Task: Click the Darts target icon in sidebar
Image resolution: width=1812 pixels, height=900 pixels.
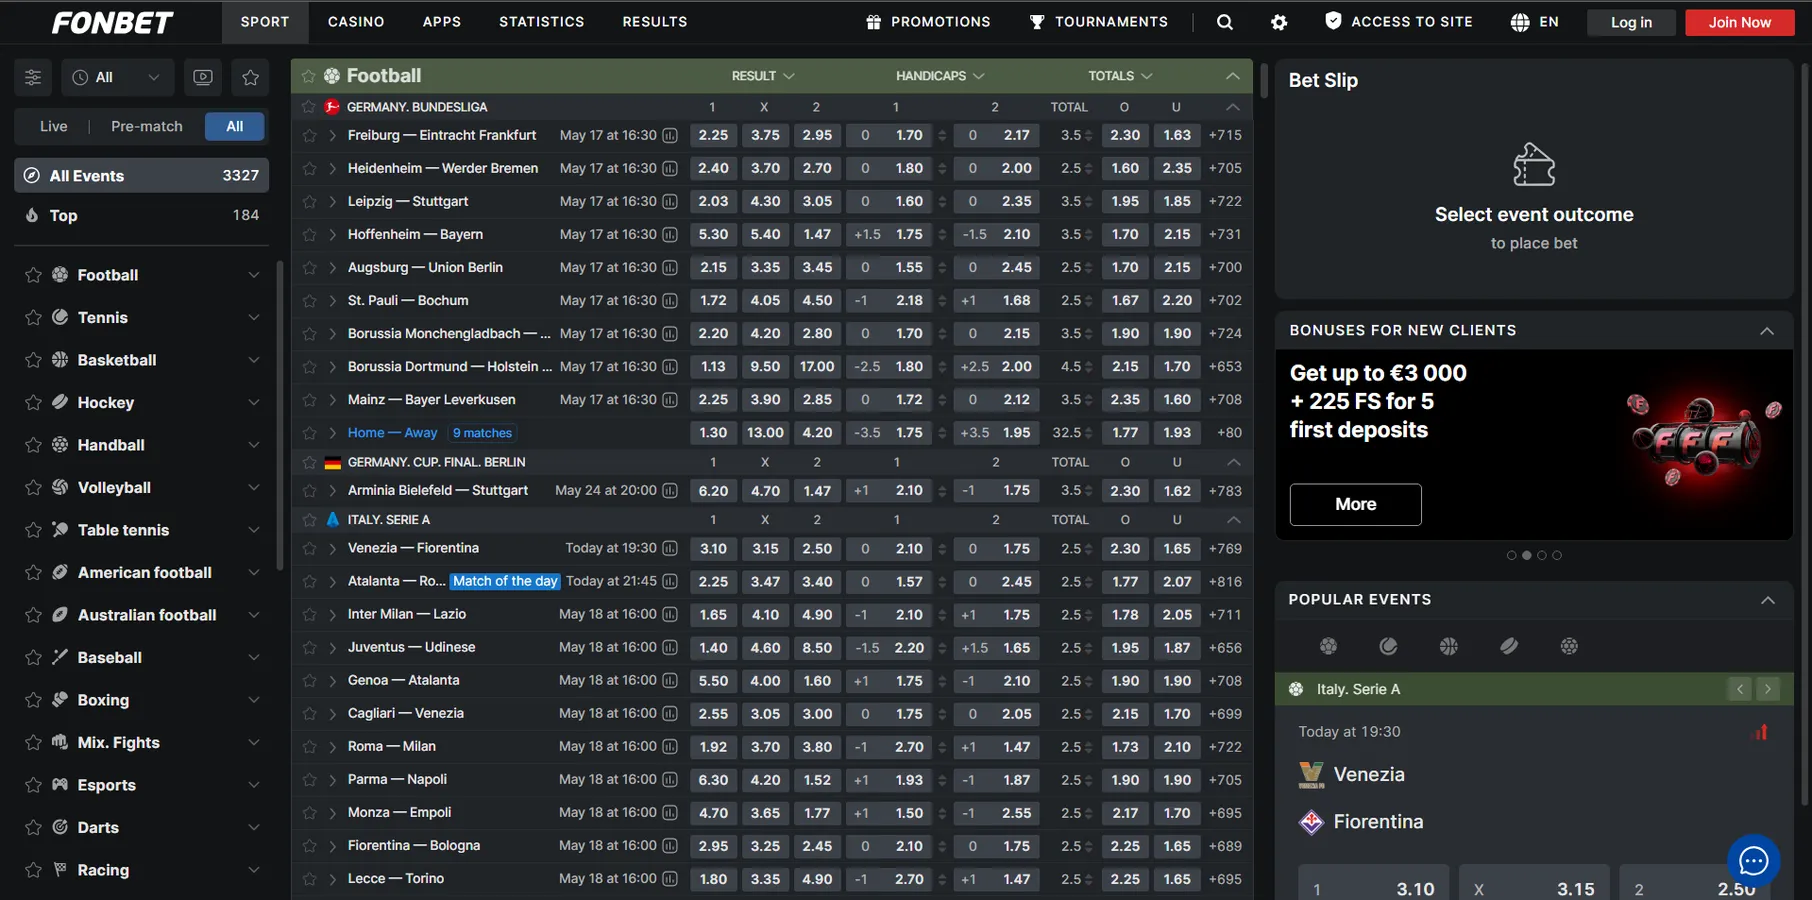Action: tap(60, 827)
